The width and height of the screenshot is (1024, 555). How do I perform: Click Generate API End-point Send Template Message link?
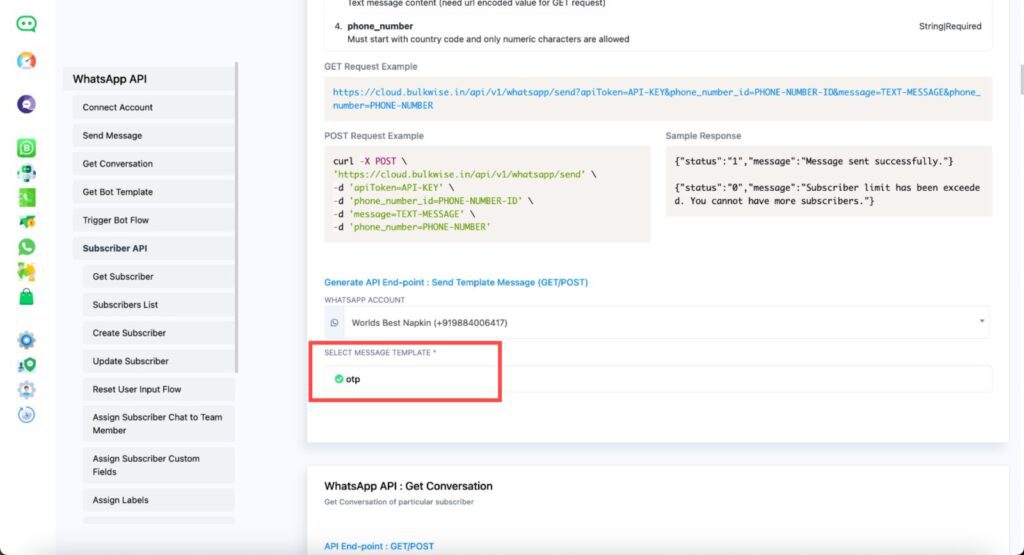[456, 282]
